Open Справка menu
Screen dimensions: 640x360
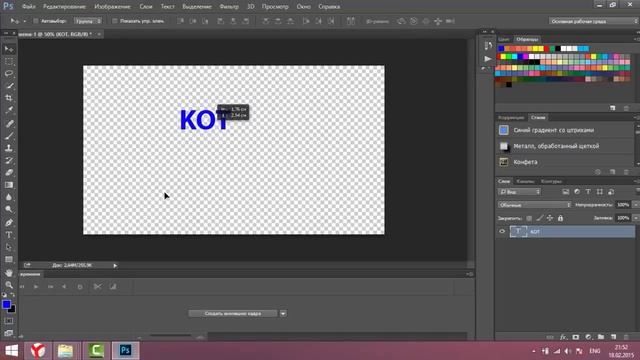tap(329, 7)
